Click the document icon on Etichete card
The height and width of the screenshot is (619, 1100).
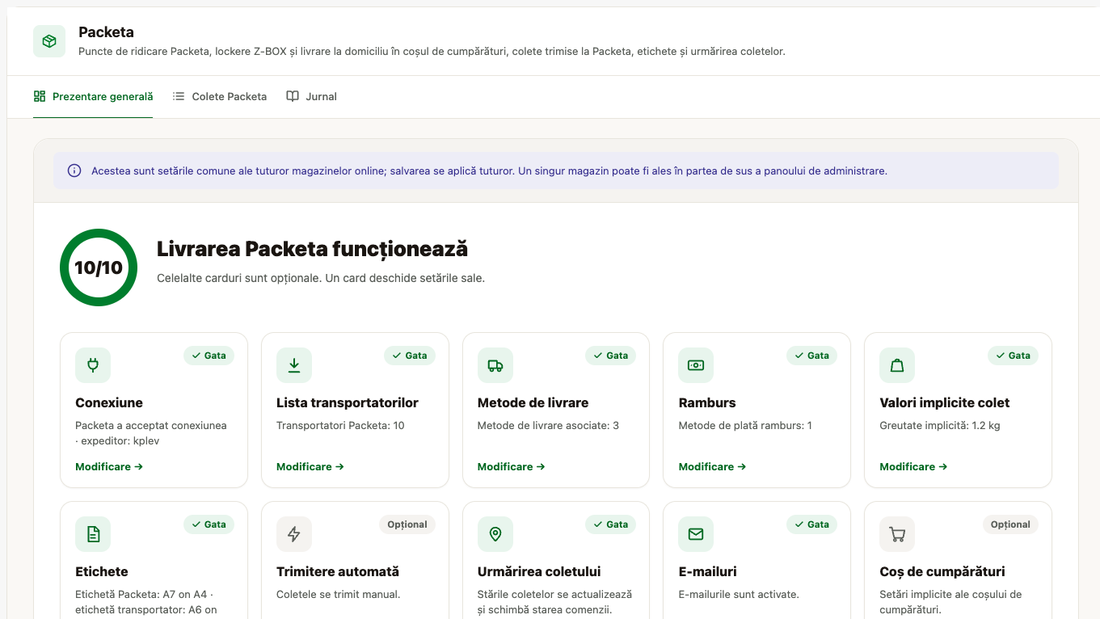[93, 534]
